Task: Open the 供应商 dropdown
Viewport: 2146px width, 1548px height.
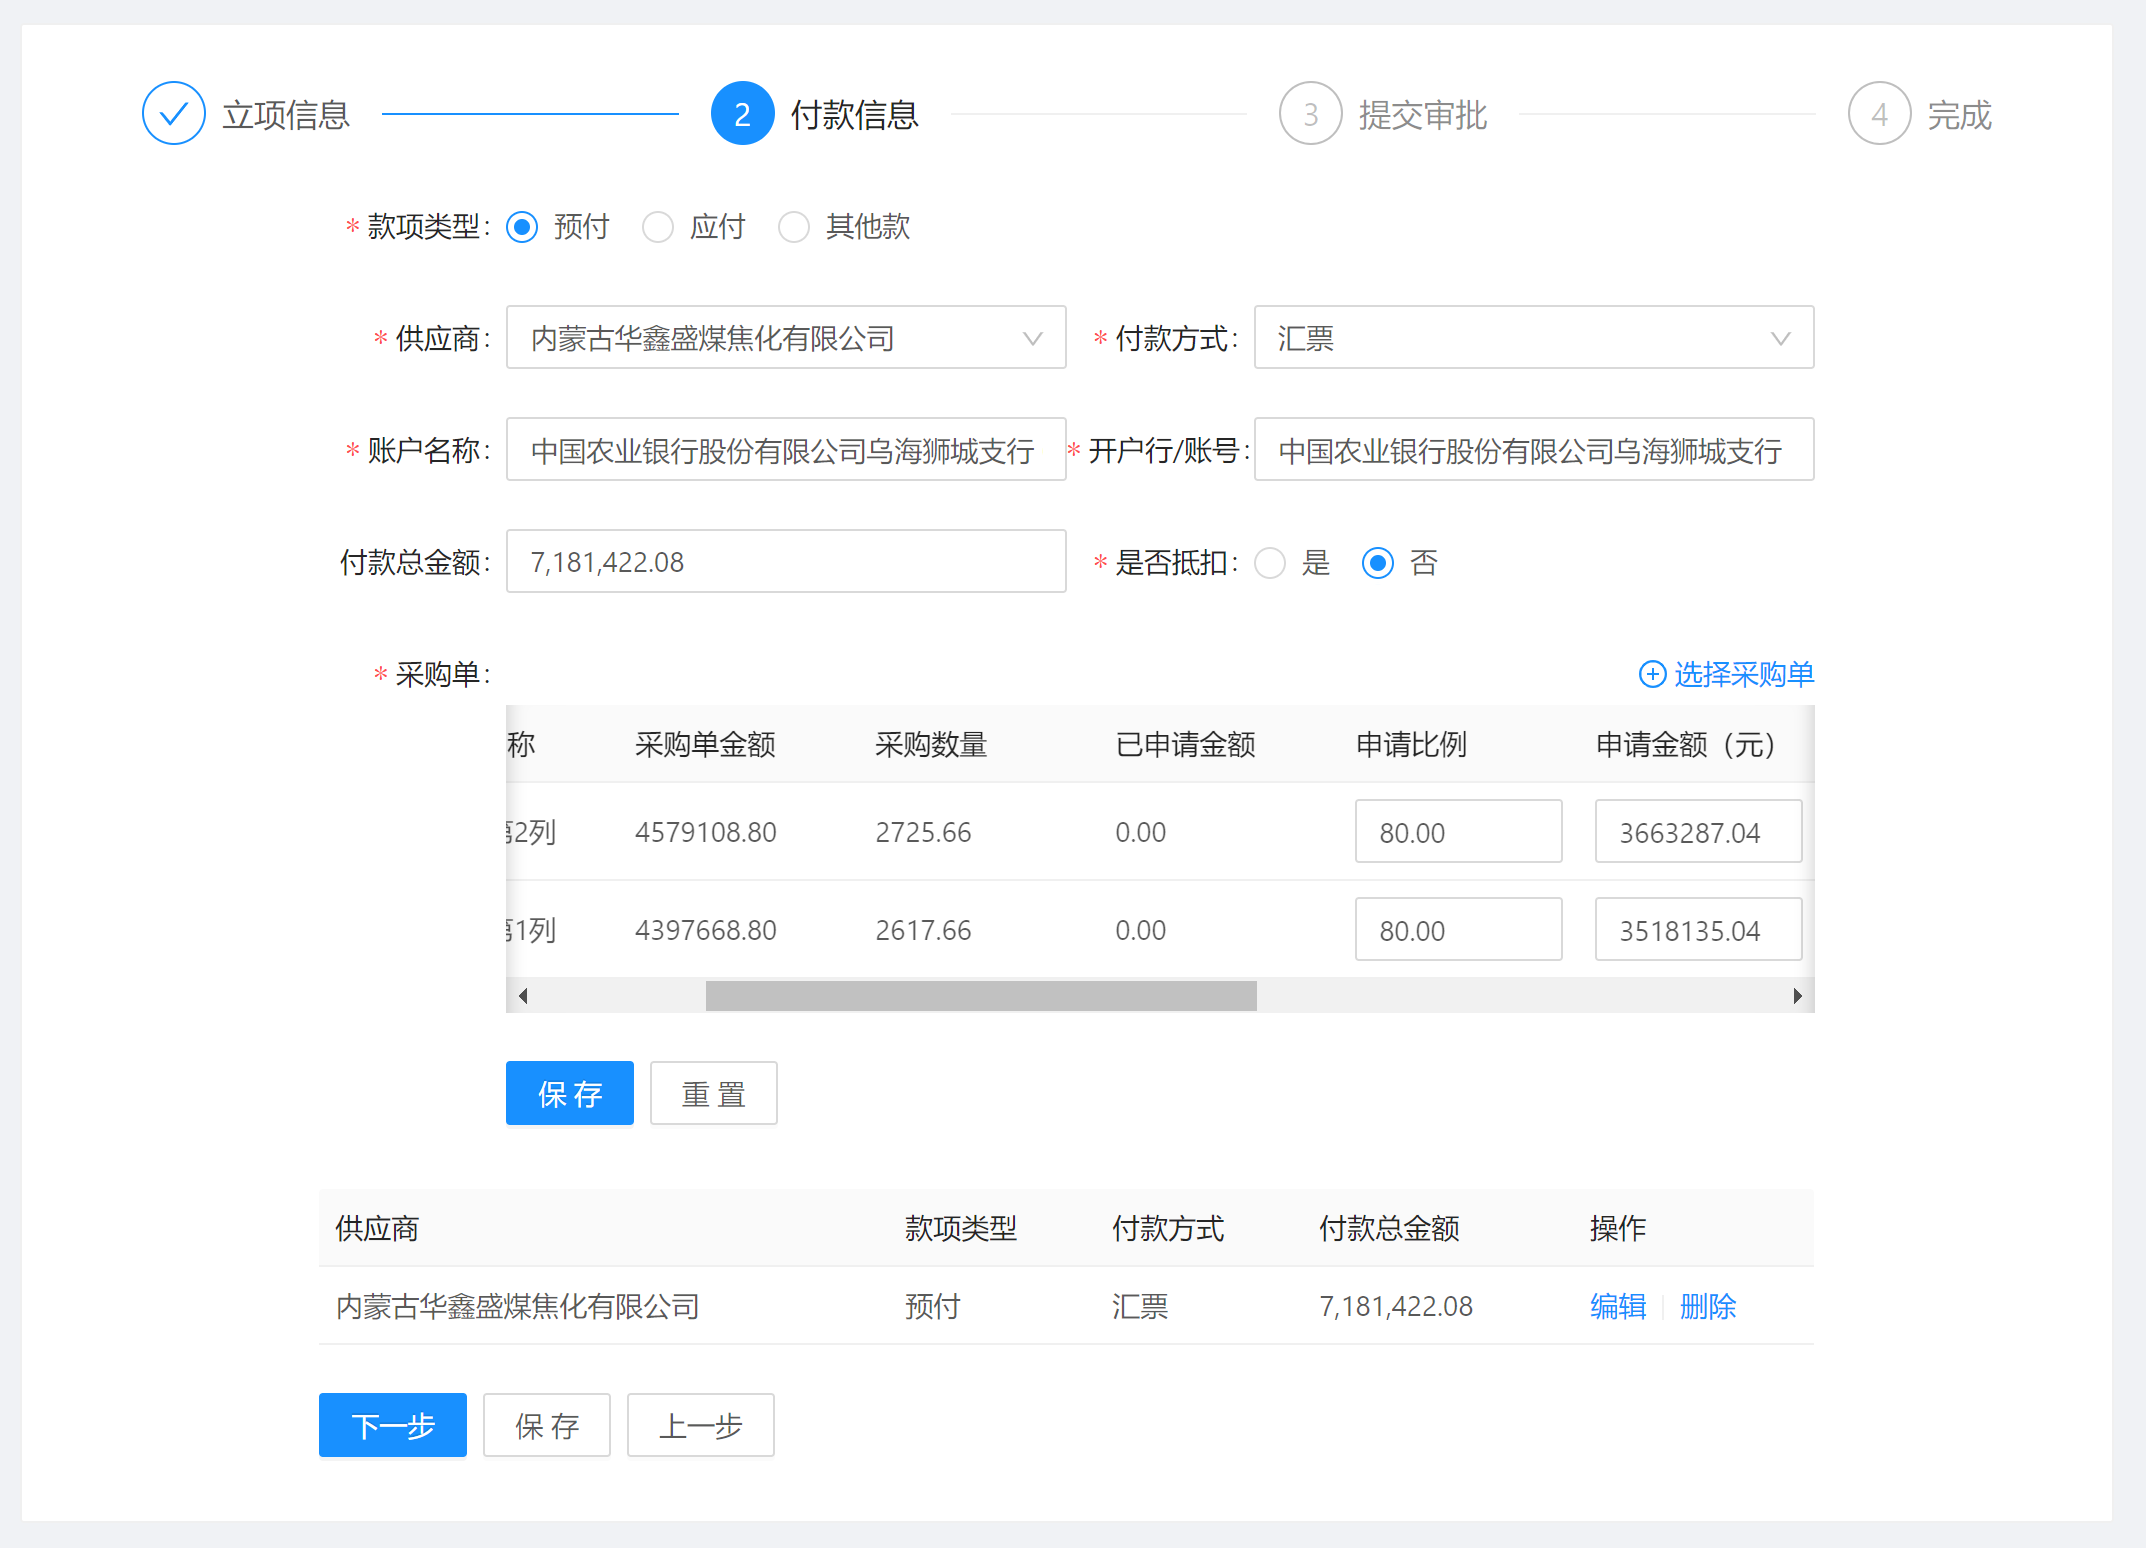Action: (x=785, y=338)
